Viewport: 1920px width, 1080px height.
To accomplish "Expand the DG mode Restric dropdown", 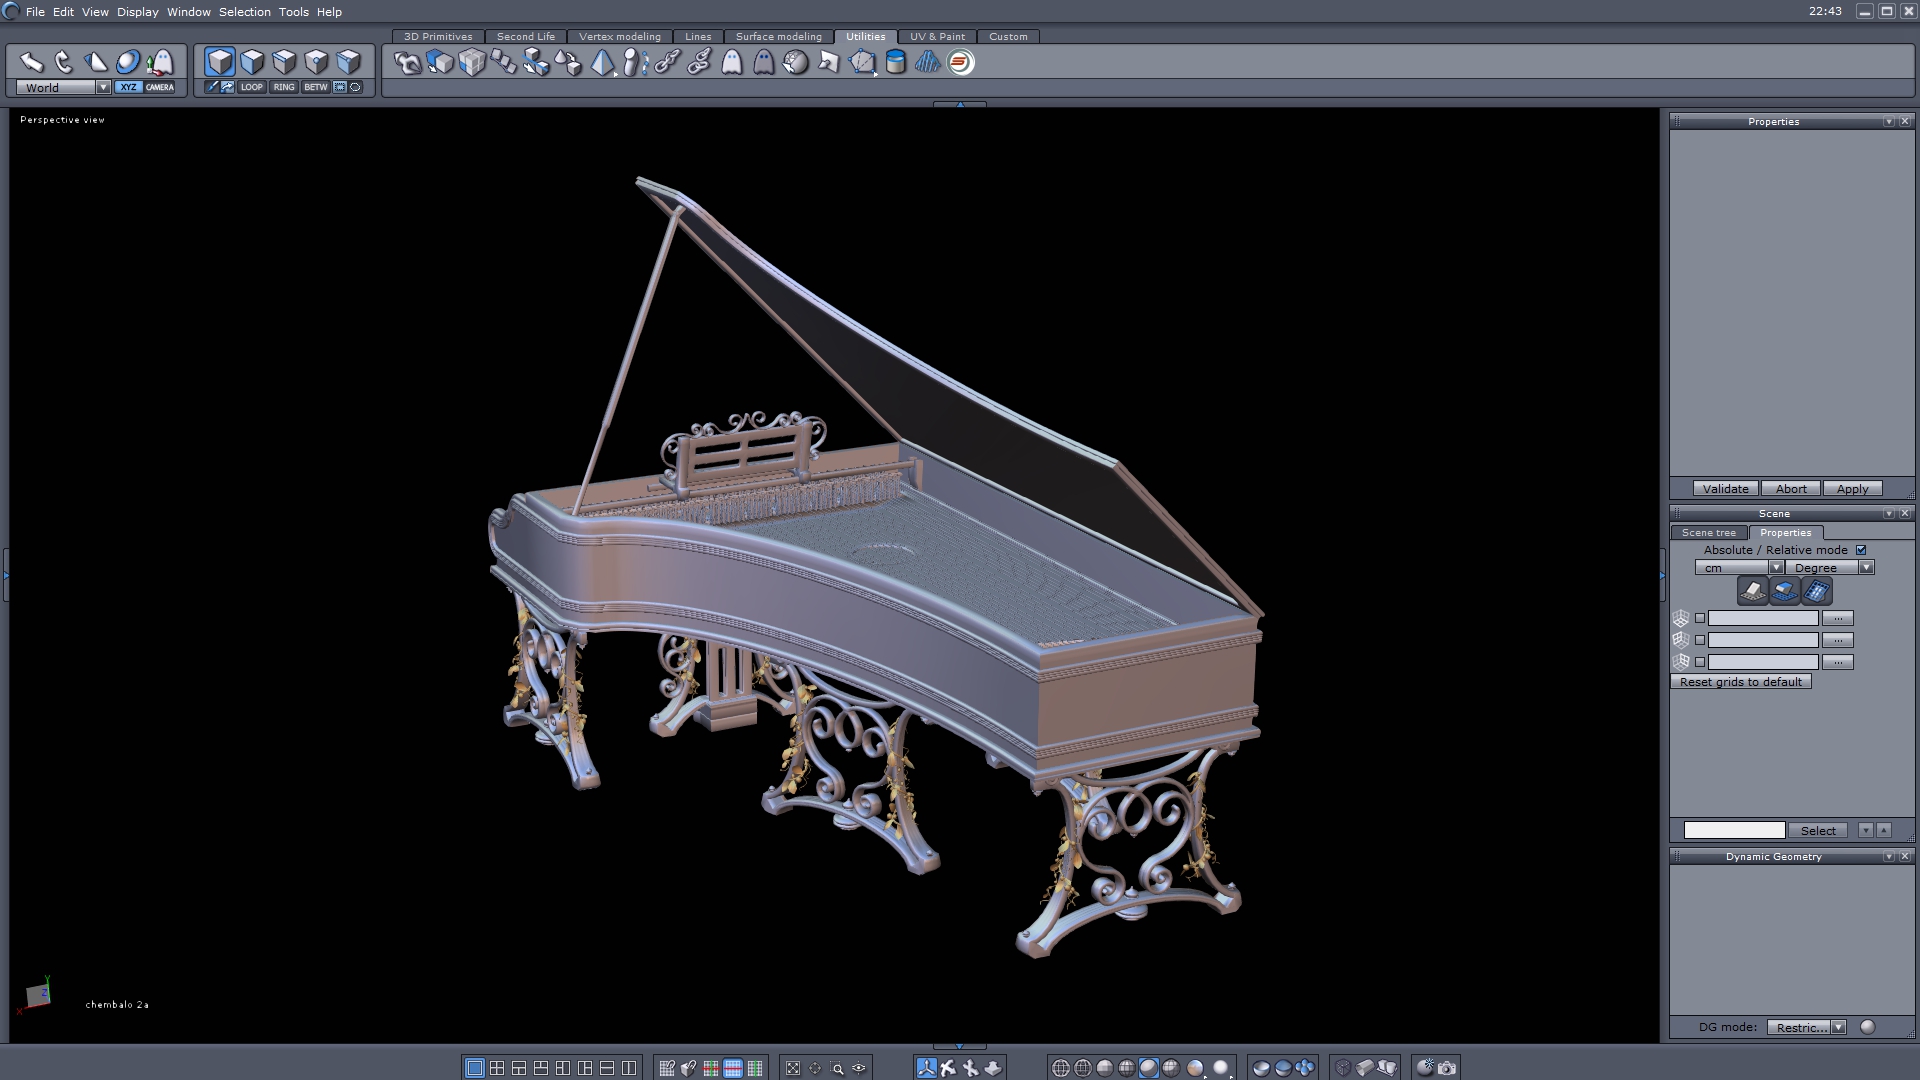I will pyautogui.click(x=1838, y=1027).
